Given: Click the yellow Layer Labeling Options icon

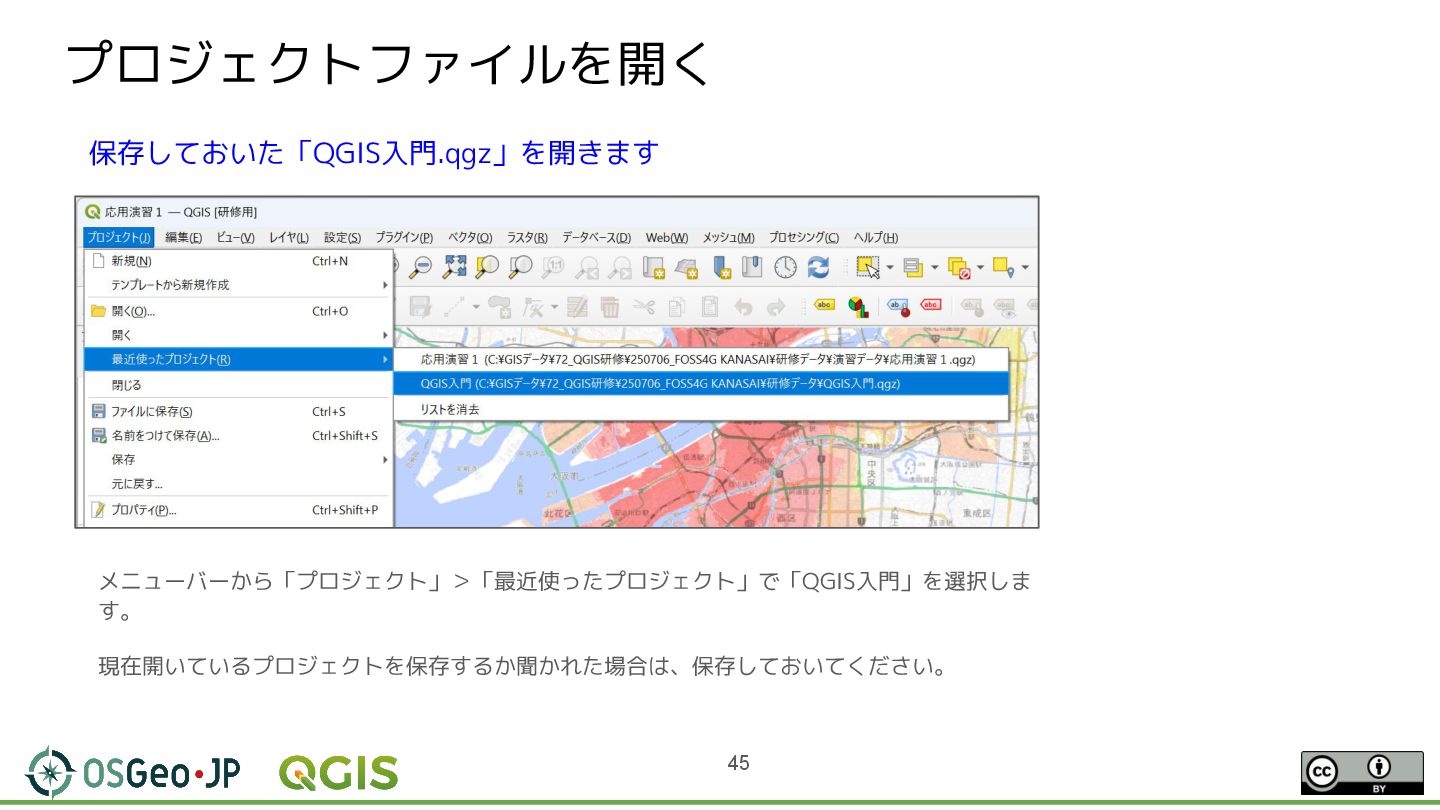Looking at the screenshot, I should (824, 306).
